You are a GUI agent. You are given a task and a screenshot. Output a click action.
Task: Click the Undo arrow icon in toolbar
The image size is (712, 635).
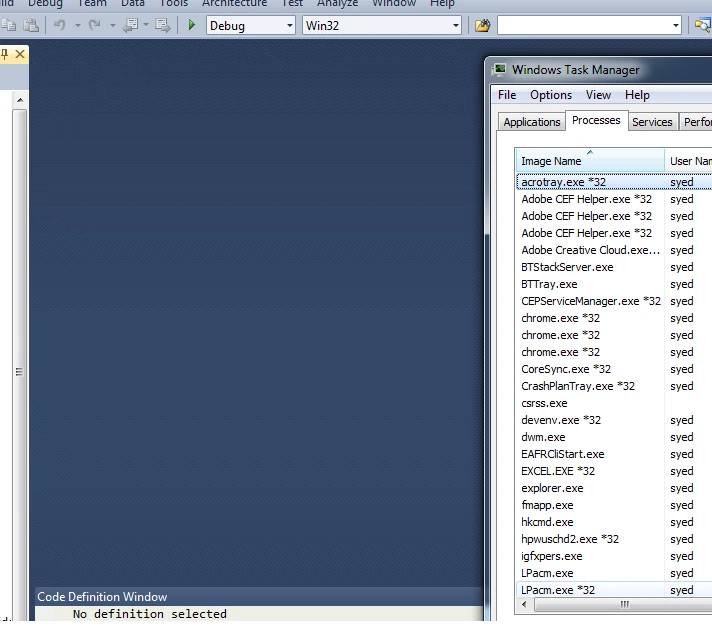(x=60, y=25)
